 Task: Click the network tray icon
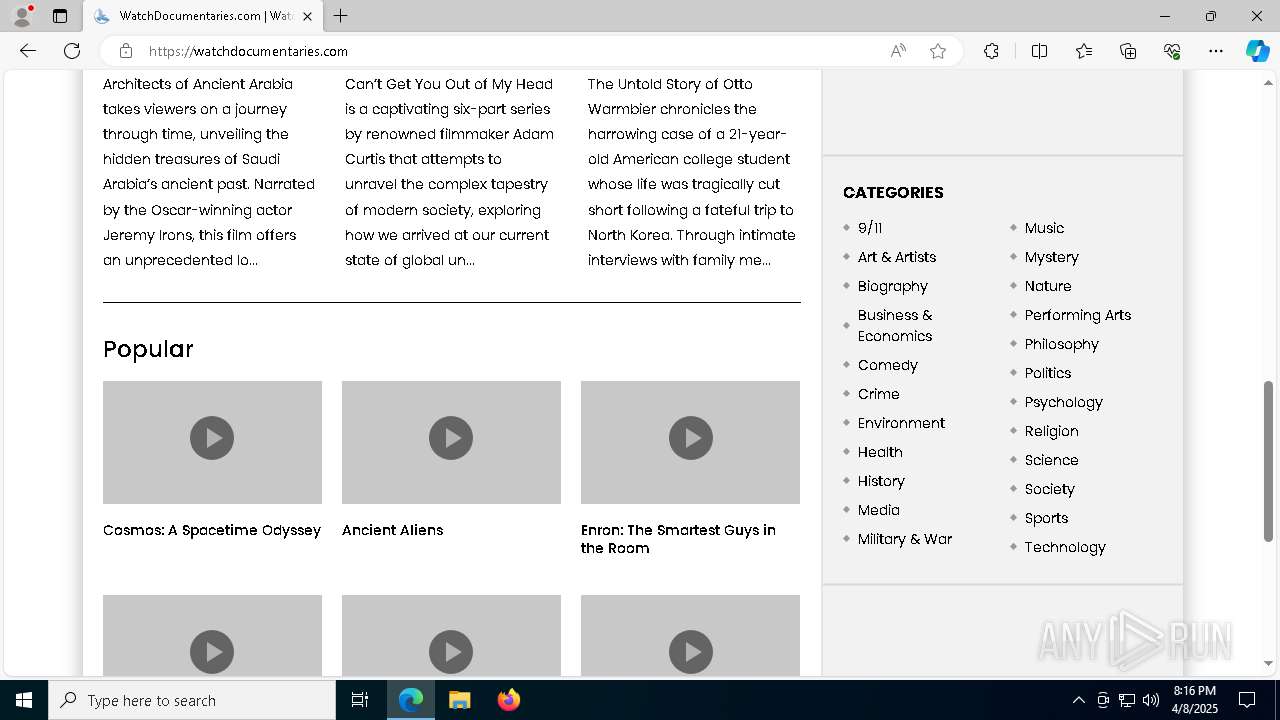pos(1127,700)
